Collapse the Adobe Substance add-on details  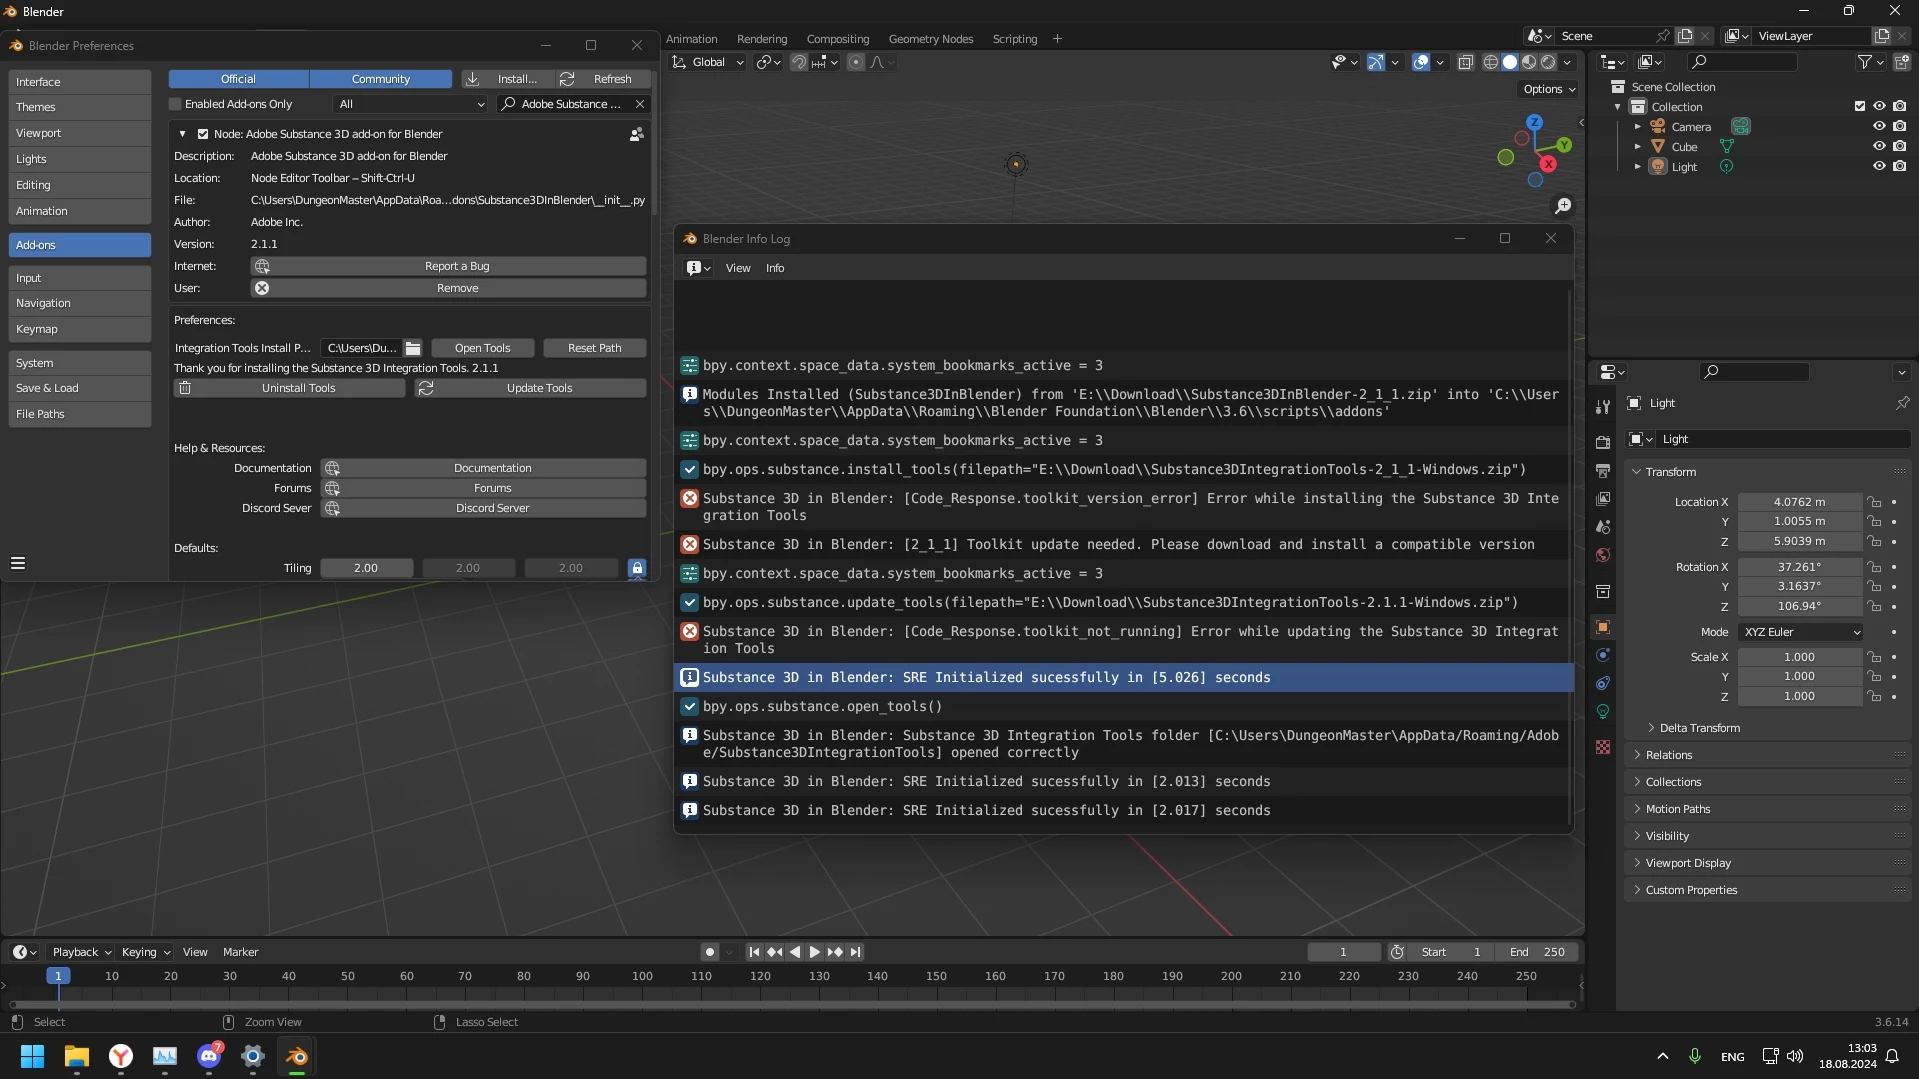coord(182,134)
